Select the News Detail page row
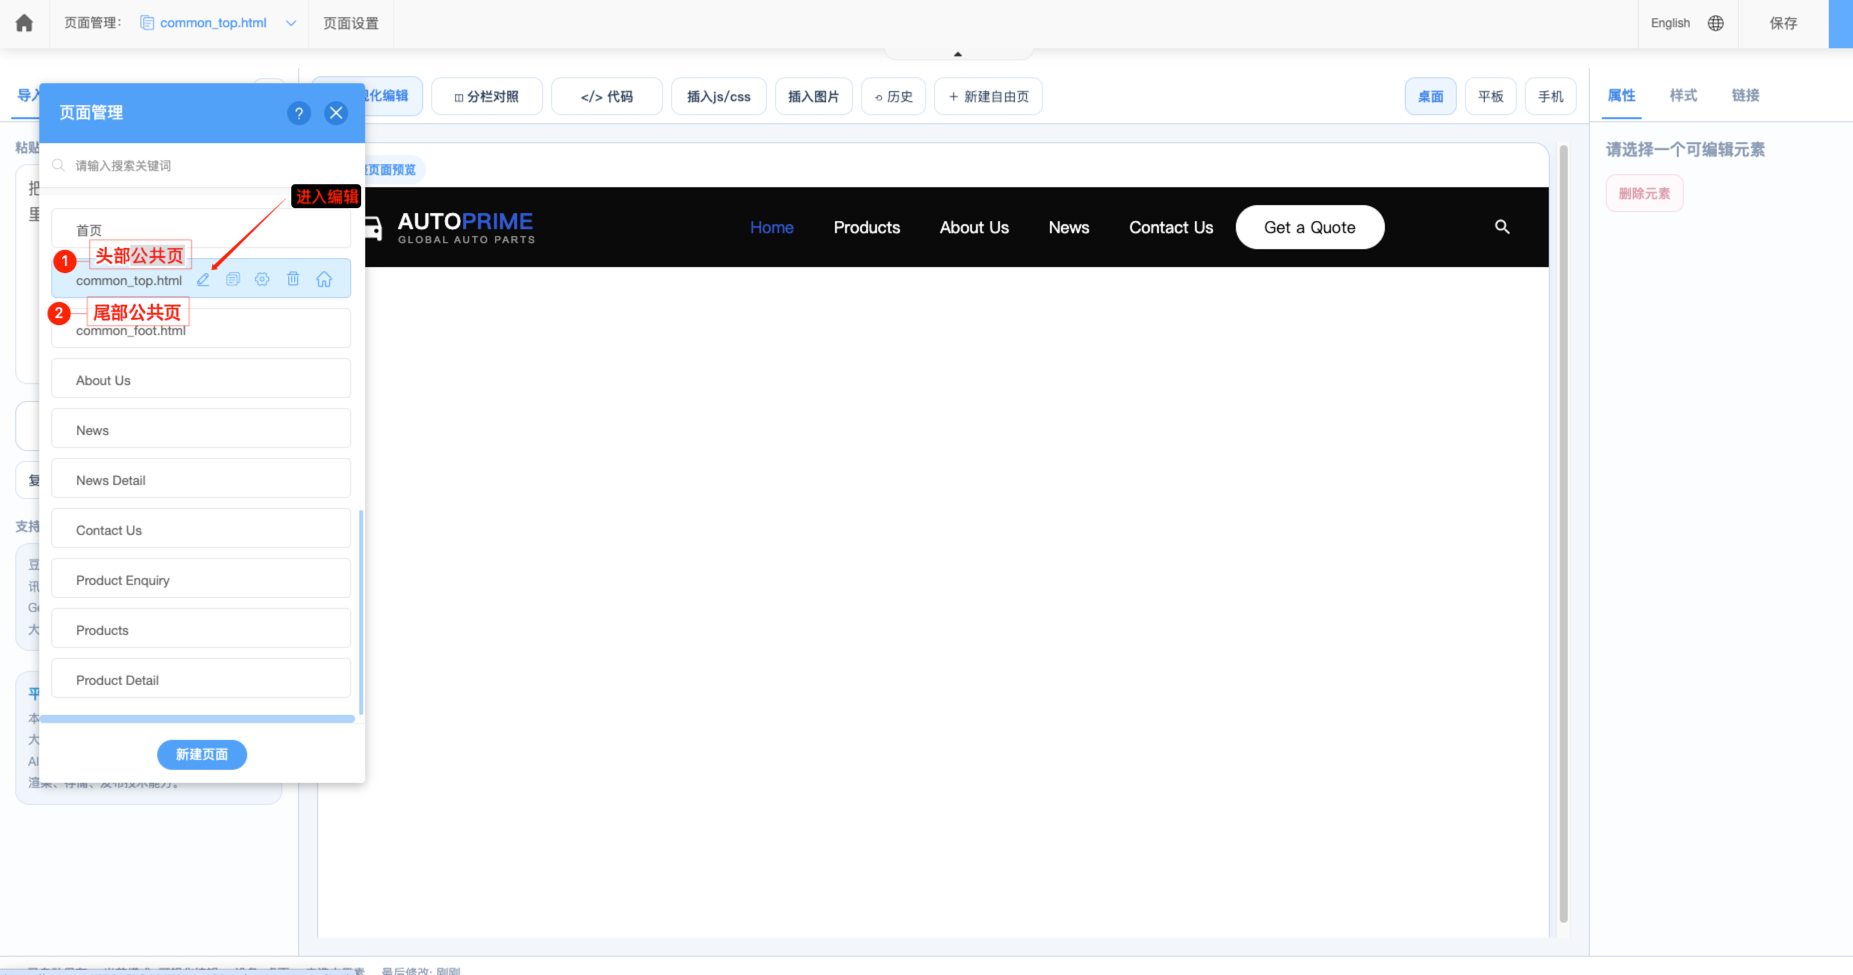Image resolution: width=1853 pixels, height=975 pixels. click(x=201, y=479)
